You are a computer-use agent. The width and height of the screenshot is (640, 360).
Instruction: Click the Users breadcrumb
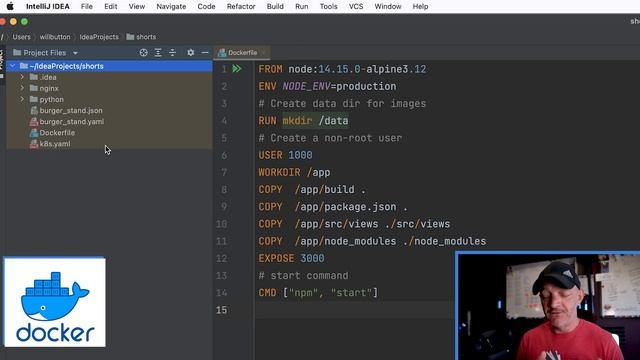pyautogui.click(x=21, y=37)
